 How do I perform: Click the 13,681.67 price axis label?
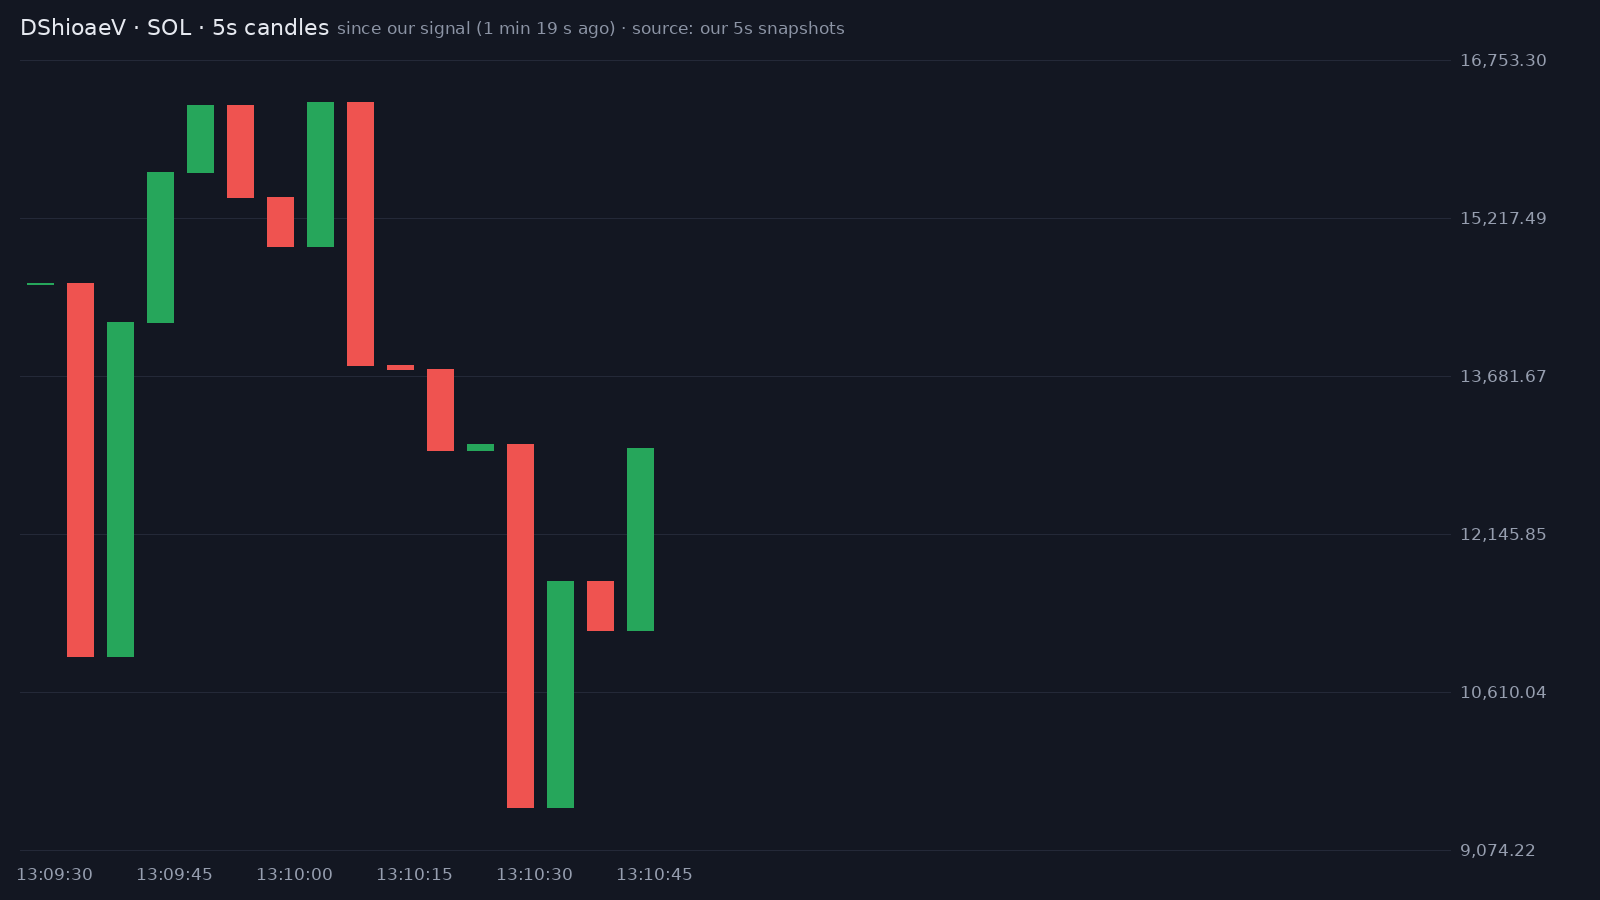tap(1503, 377)
